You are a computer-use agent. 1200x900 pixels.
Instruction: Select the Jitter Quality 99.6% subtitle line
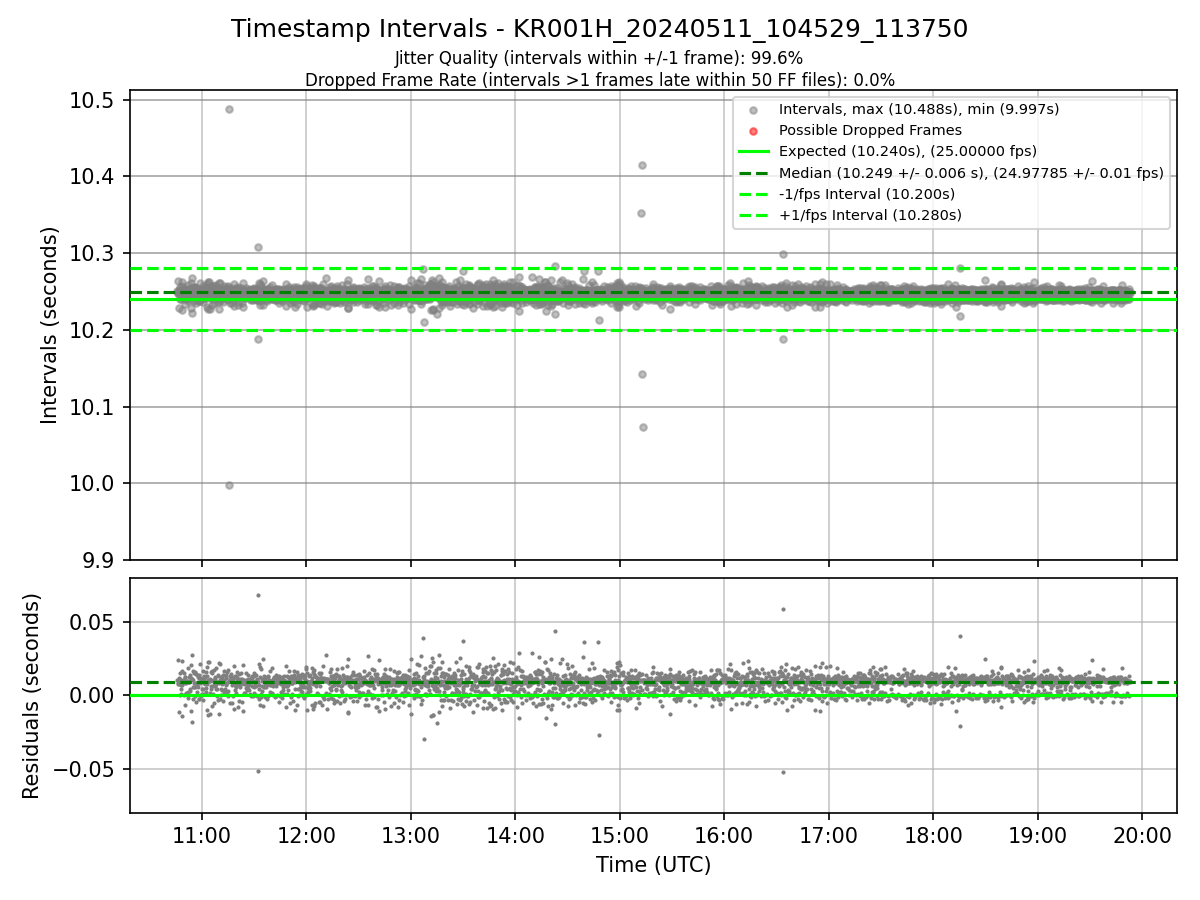599,58
